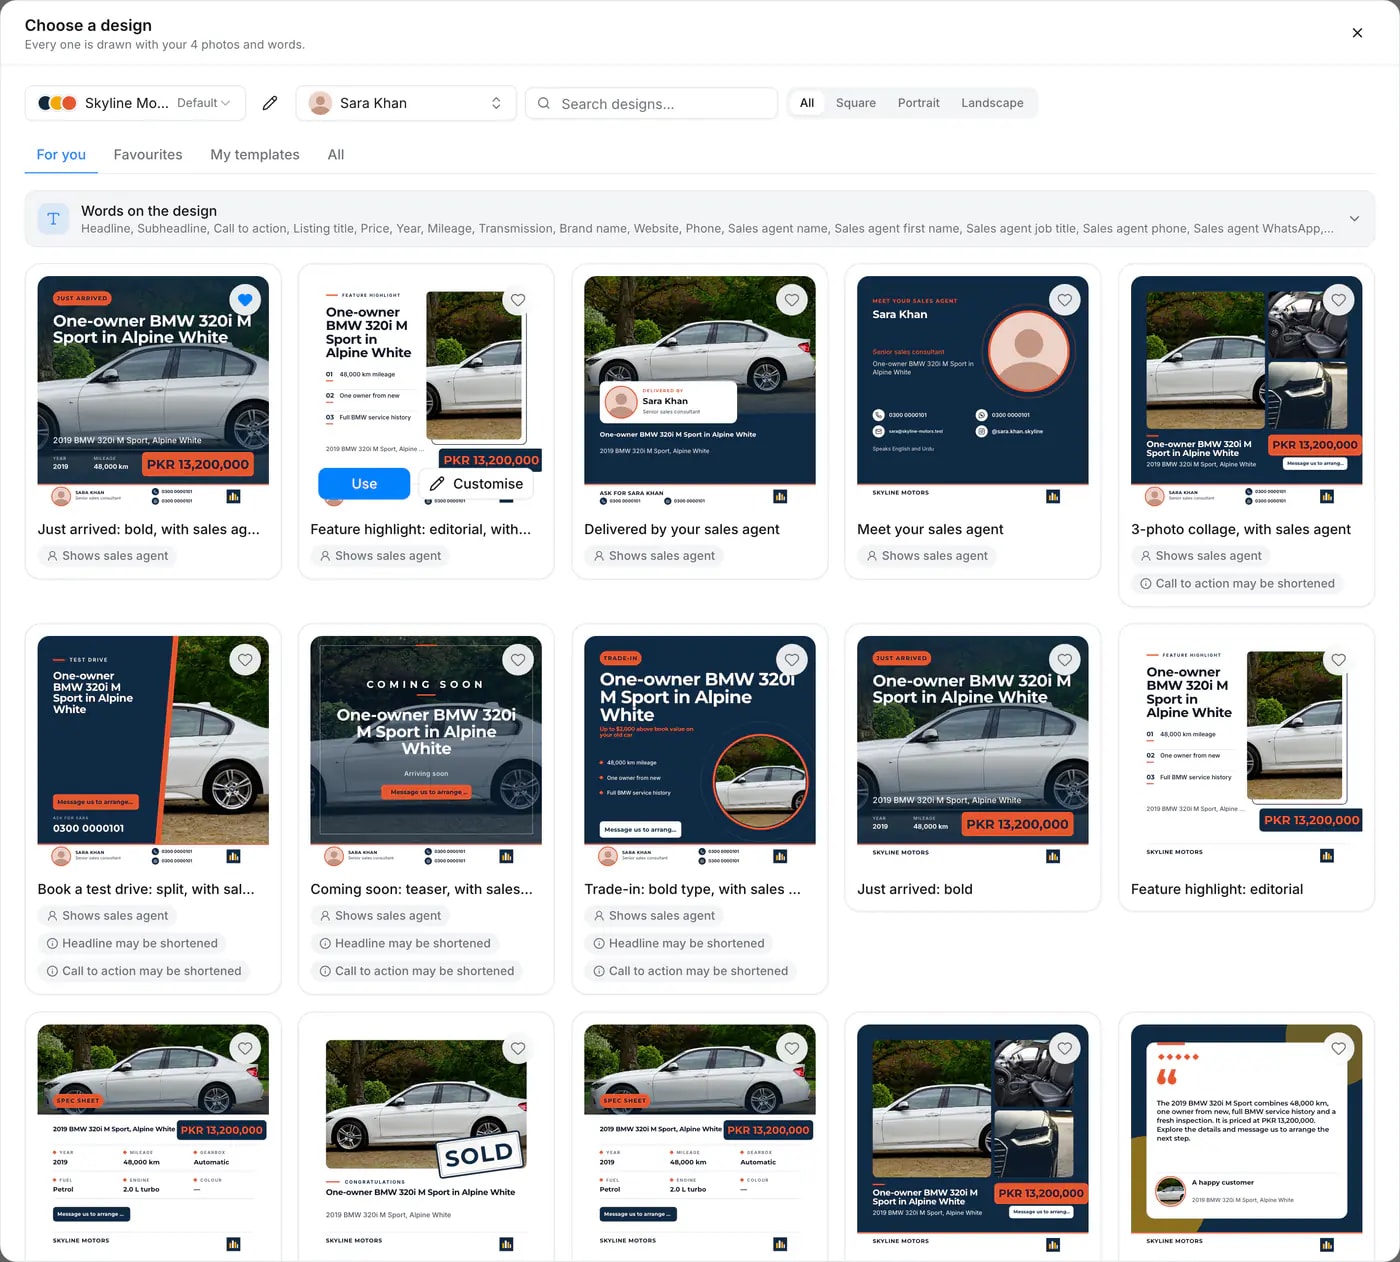Viewport: 1400px width, 1262px height.
Task: Click Call to action may be shortened under Trade-in
Action: coord(690,971)
